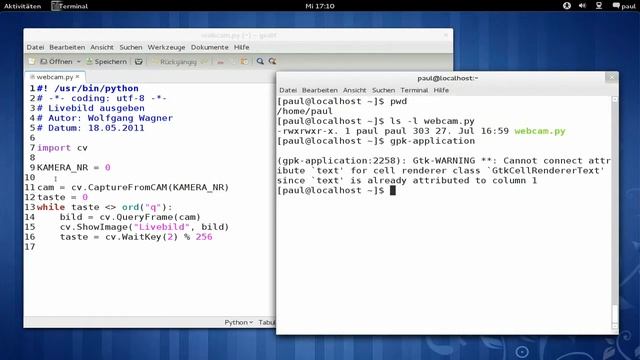Open terminal Ansicht menu

coord(354,90)
